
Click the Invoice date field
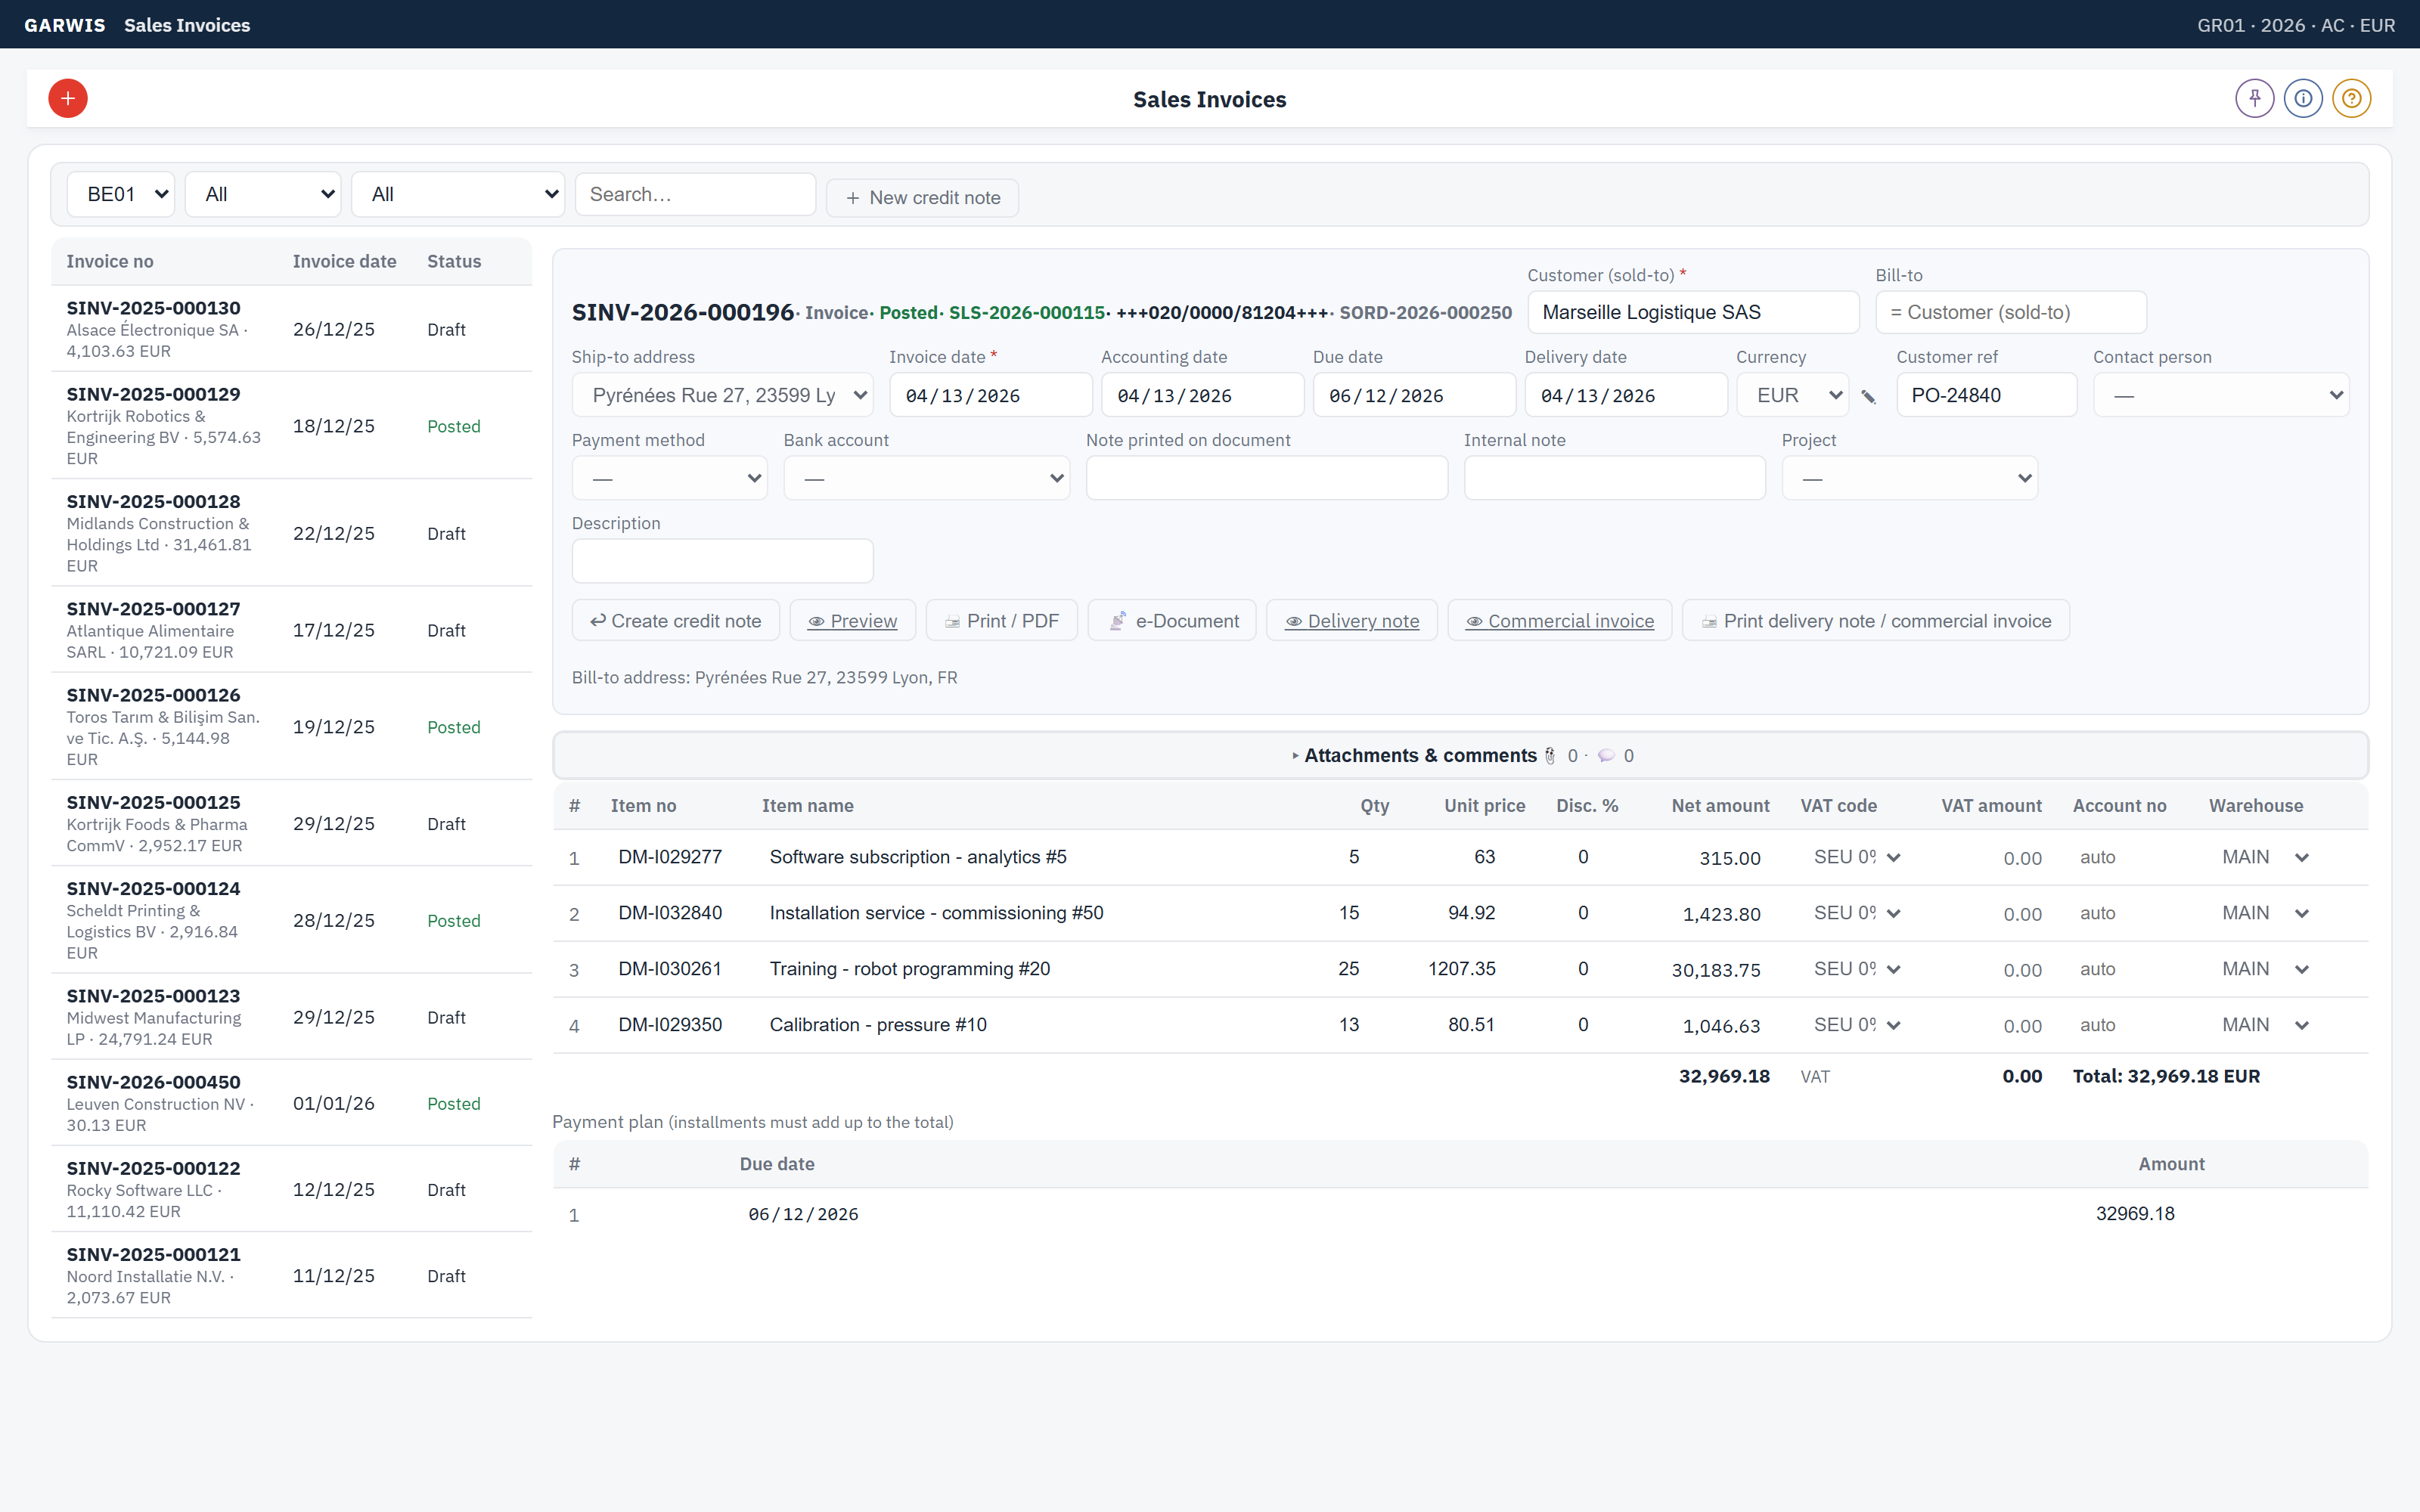pyautogui.click(x=991, y=395)
